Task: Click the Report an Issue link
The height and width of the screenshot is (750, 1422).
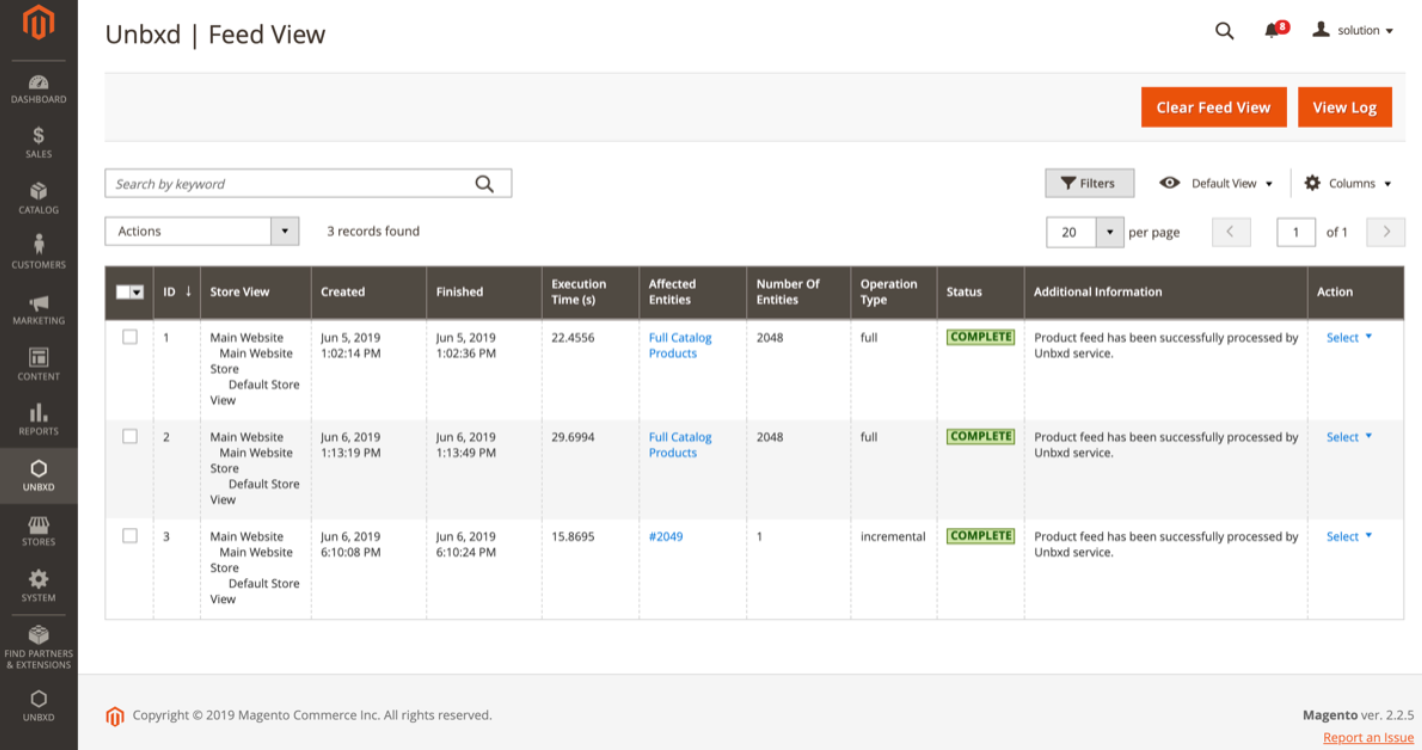Action: pyautogui.click(x=1368, y=738)
